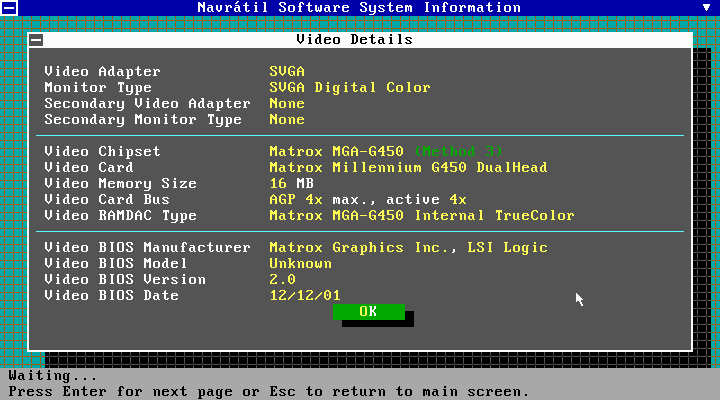Click the 'Video Chipset' label
Image resolution: width=720 pixels, height=400 pixels.
tap(102, 152)
